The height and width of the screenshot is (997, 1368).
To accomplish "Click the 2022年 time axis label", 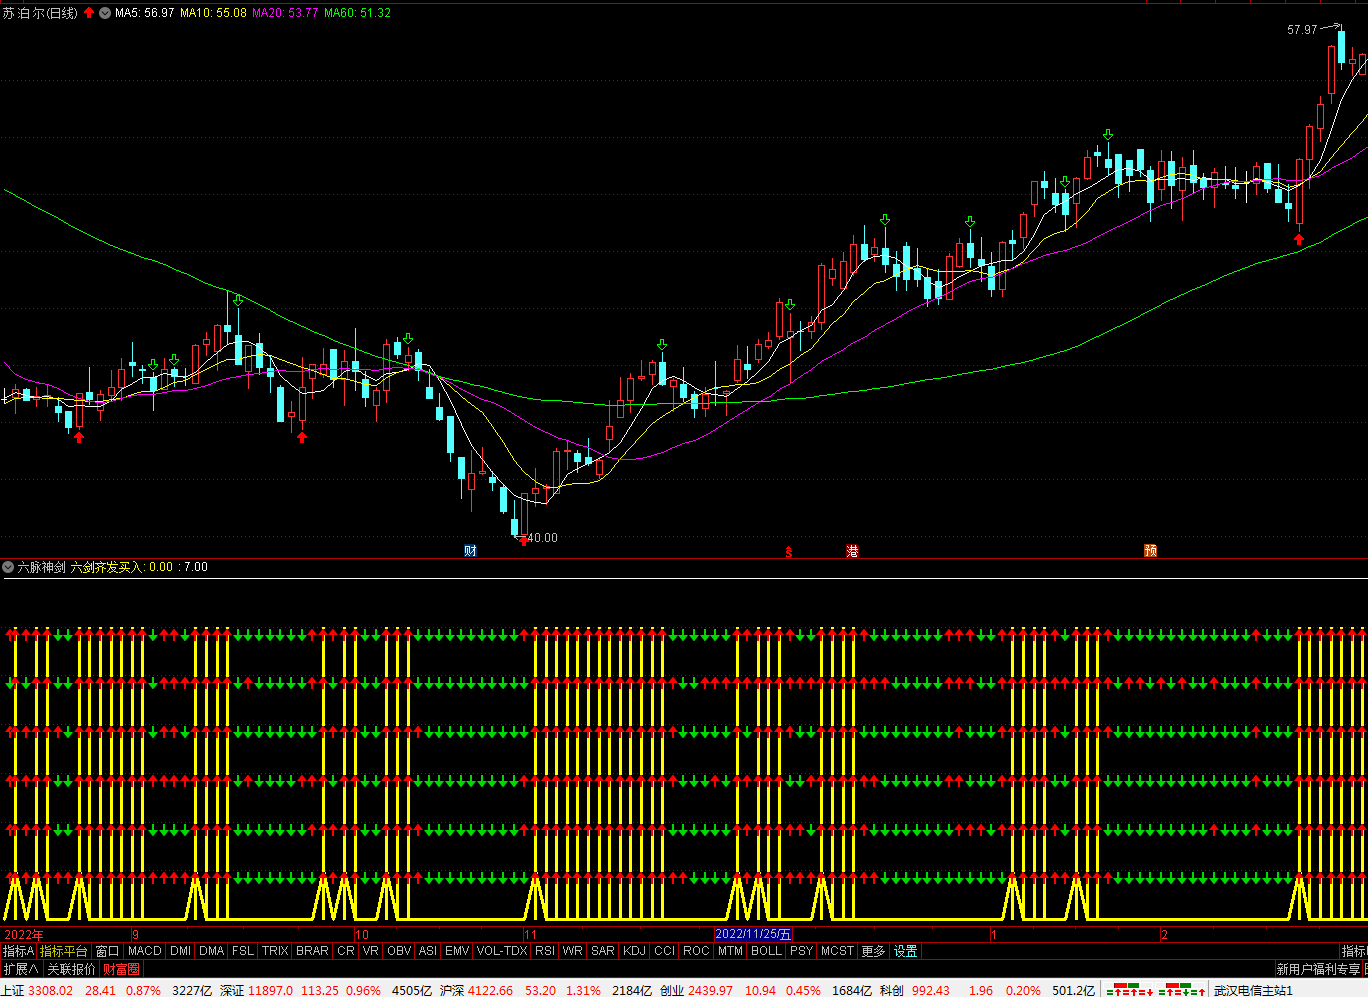I will [x=24, y=934].
